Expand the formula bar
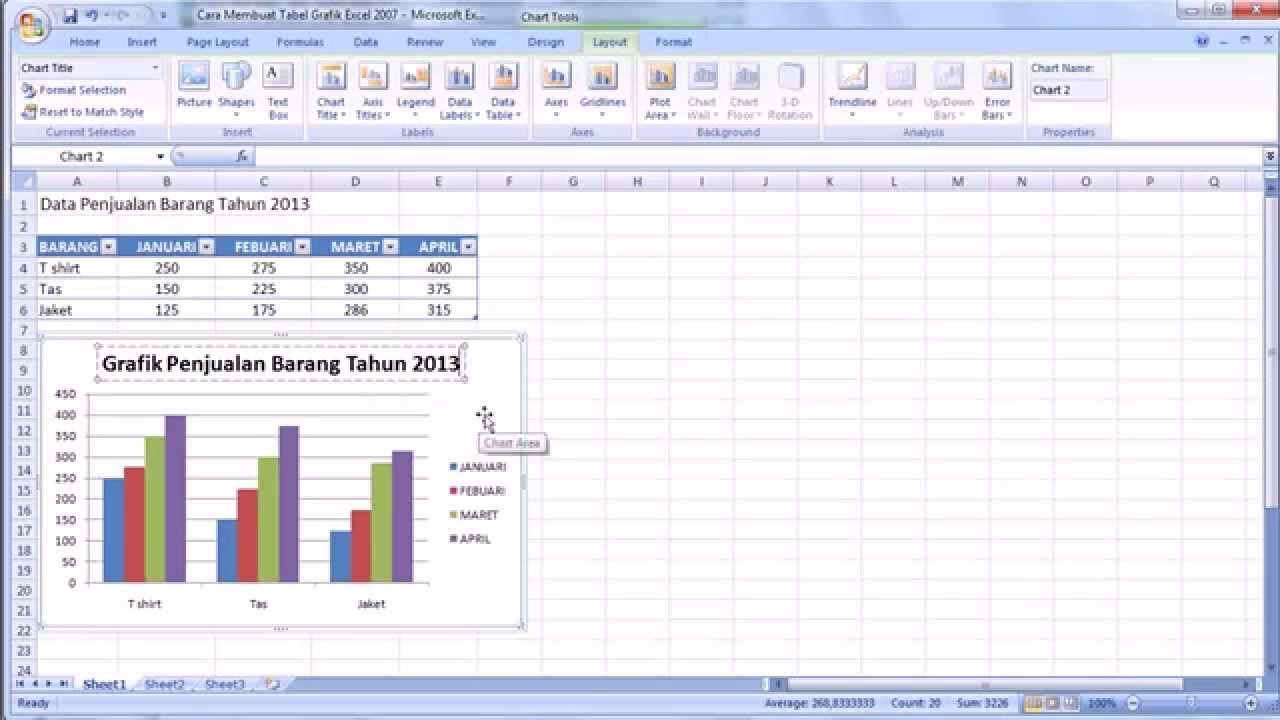 [1270, 157]
